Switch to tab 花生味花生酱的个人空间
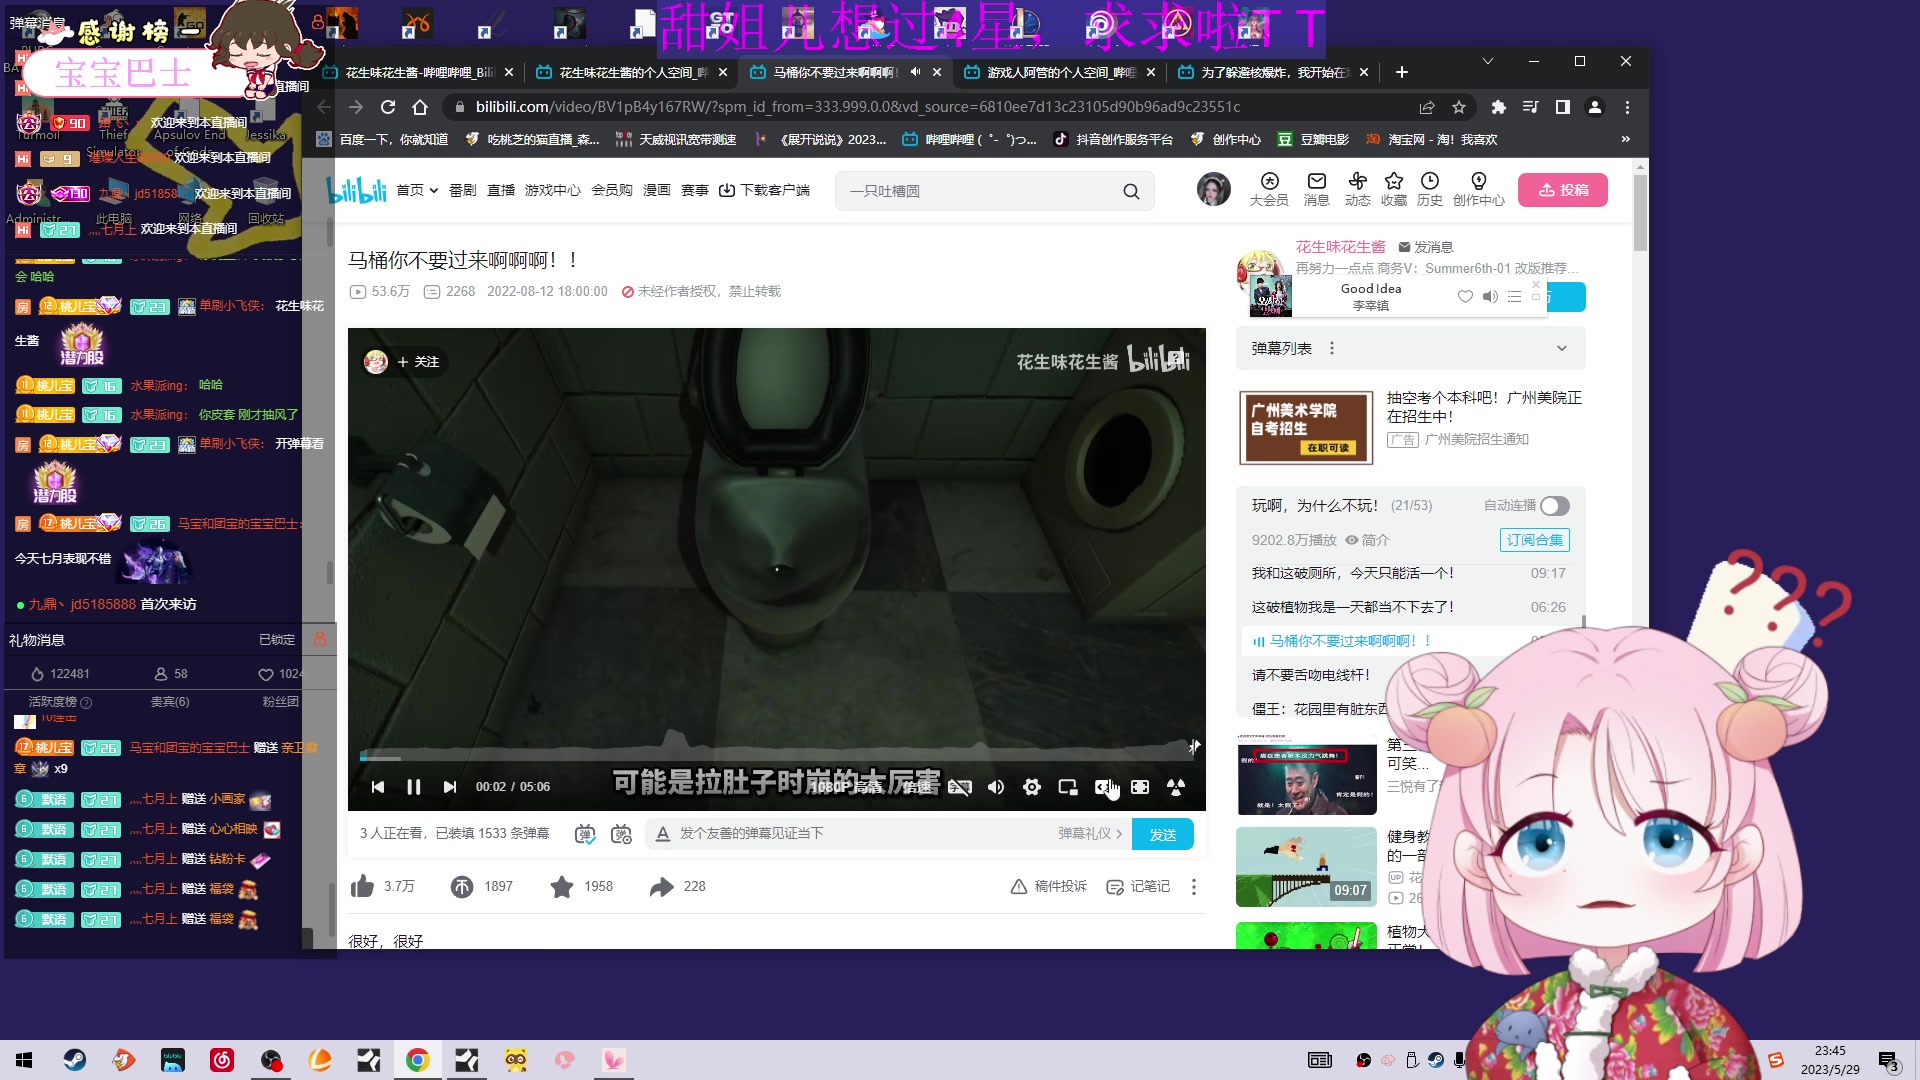This screenshot has height=1080, width=1920. pyautogui.click(x=632, y=72)
